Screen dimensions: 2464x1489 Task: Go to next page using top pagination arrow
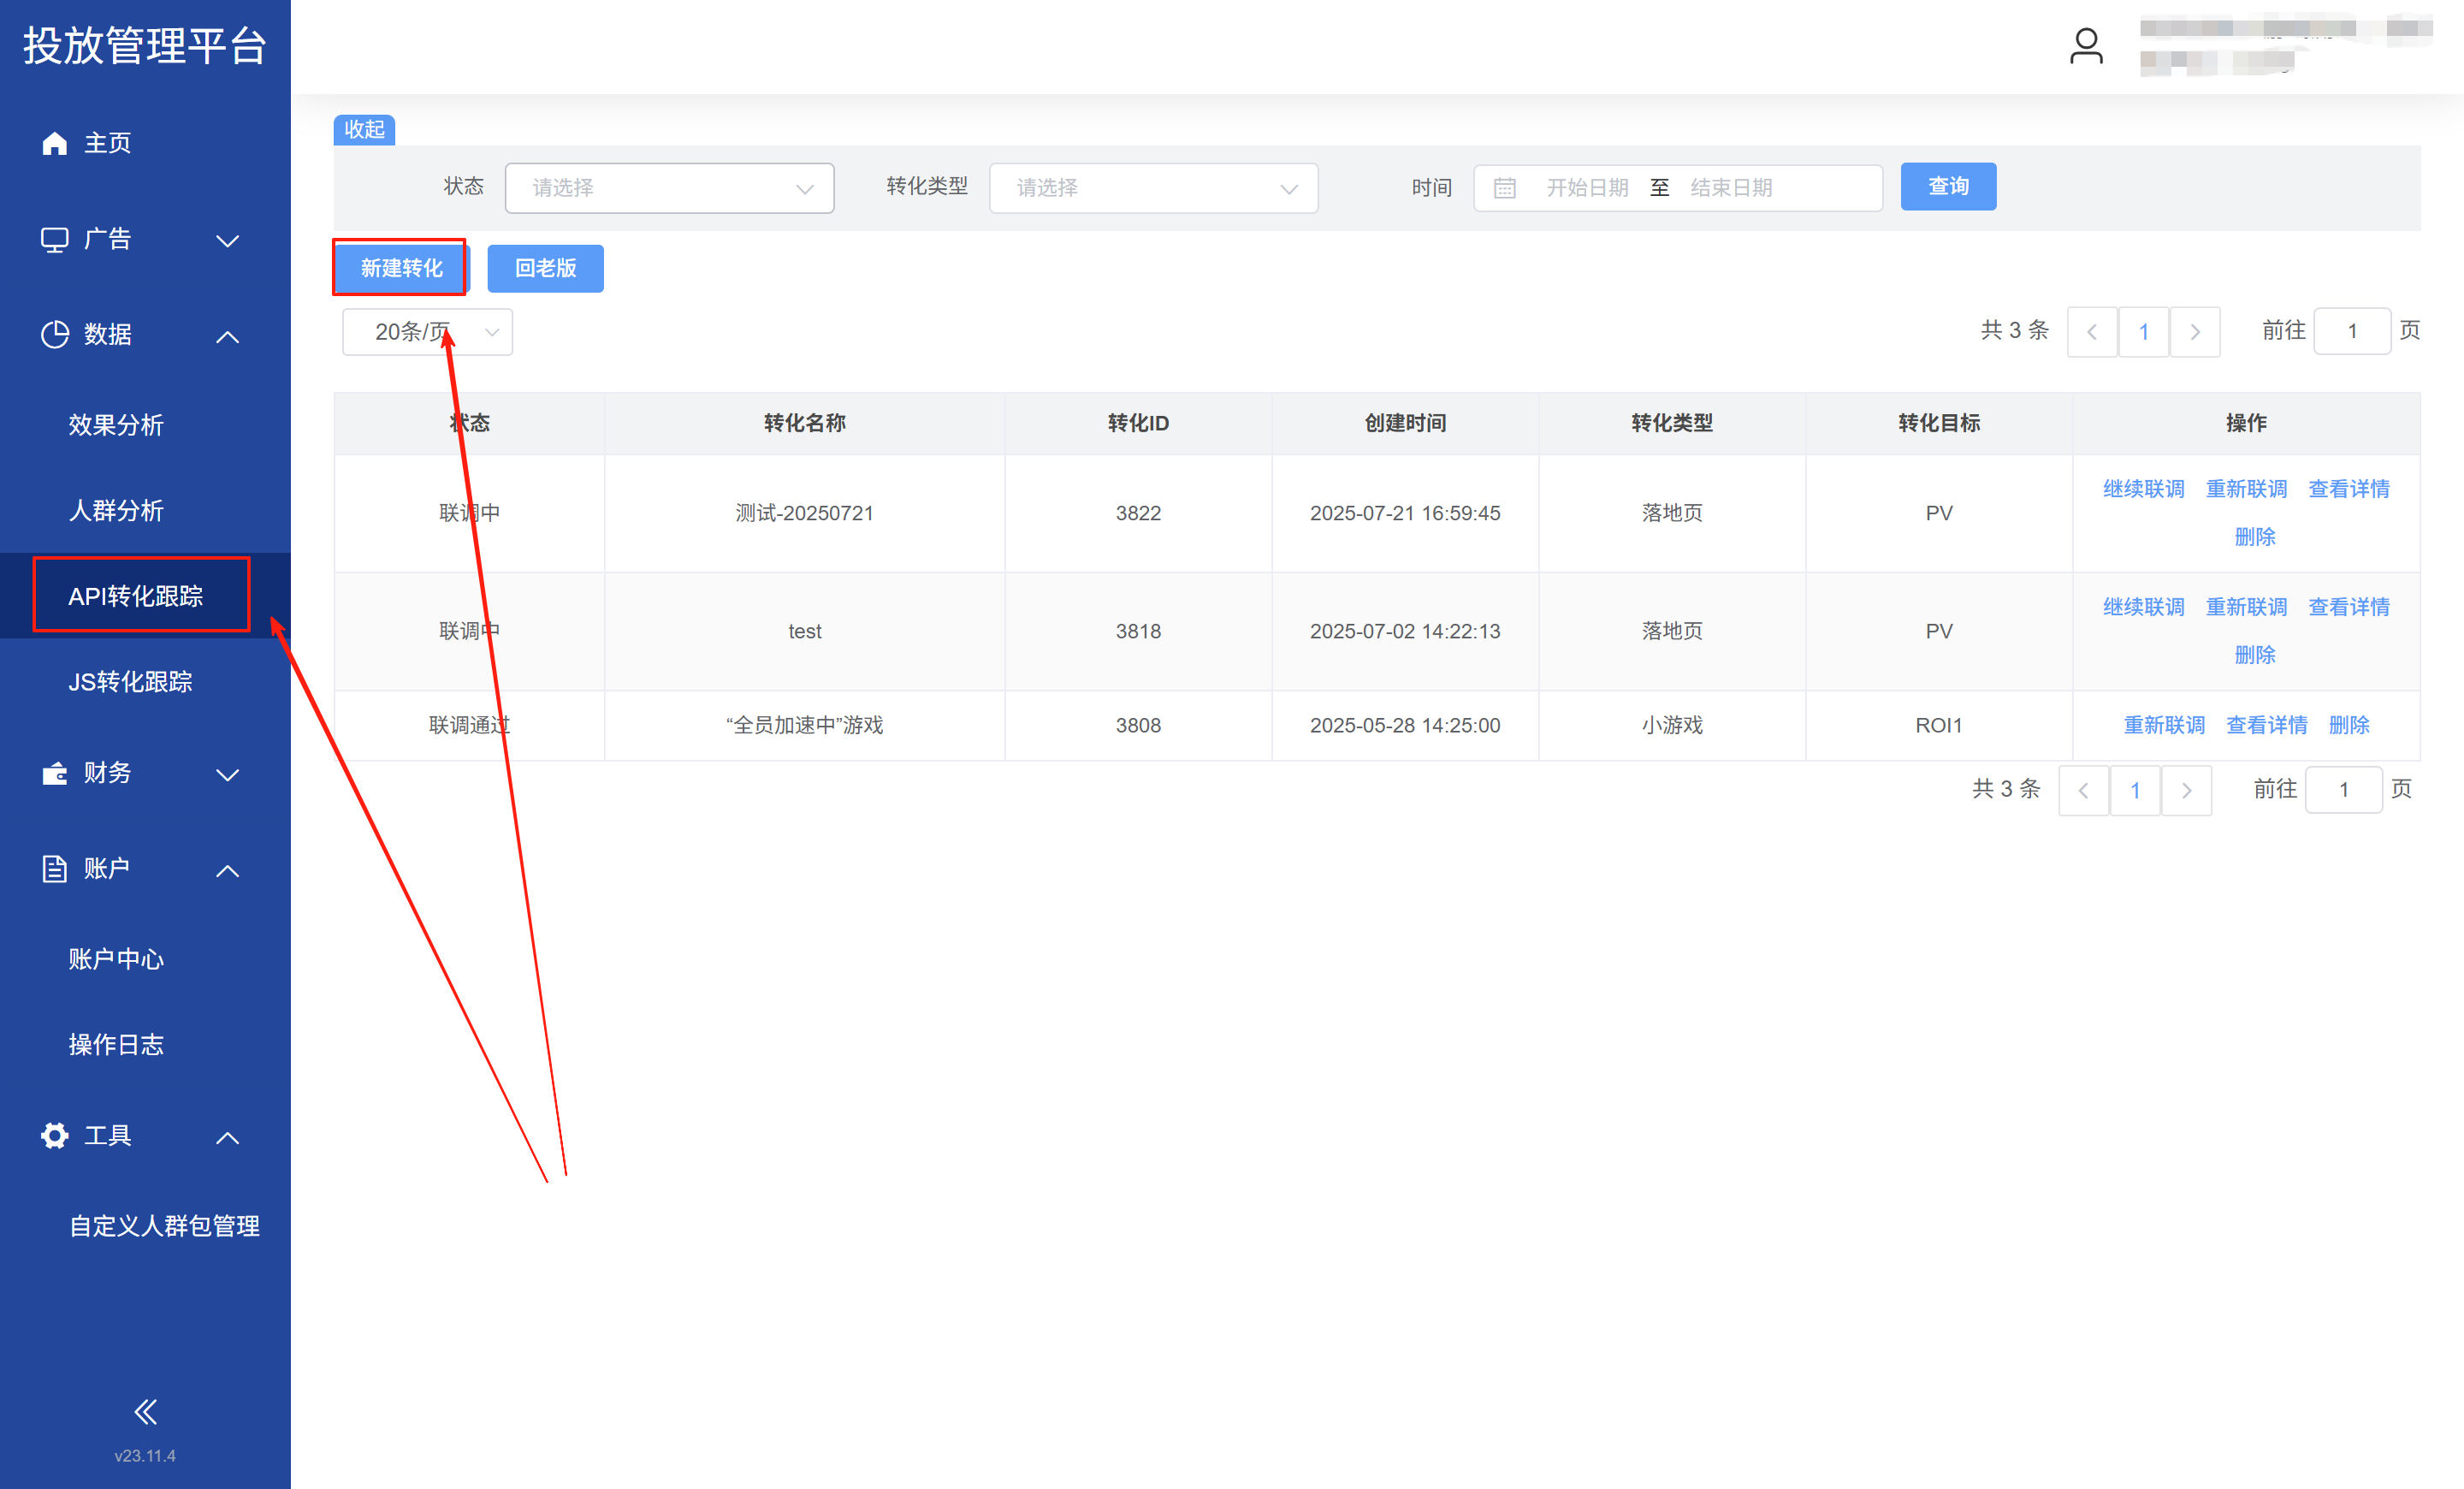pos(2195,332)
